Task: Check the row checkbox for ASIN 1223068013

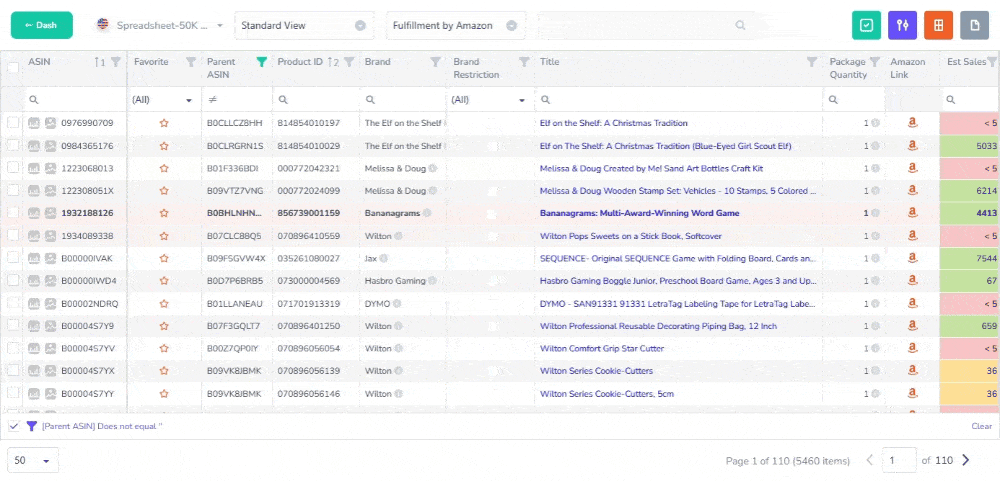Action: coord(13,168)
